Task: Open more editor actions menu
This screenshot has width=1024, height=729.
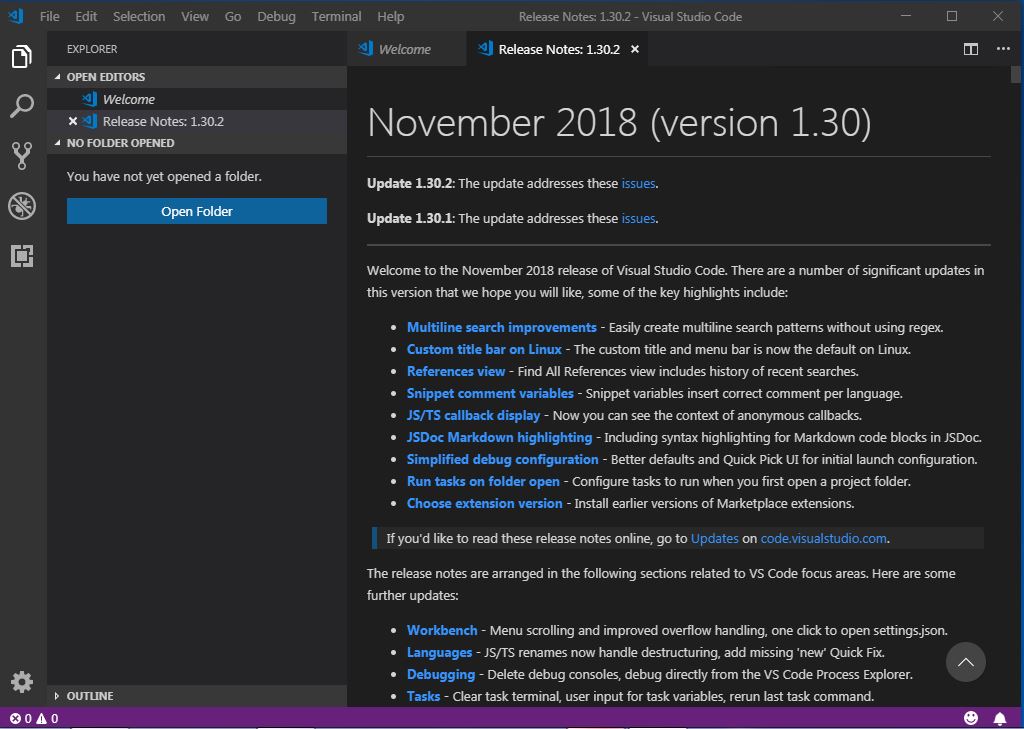Action: tap(1003, 47)
